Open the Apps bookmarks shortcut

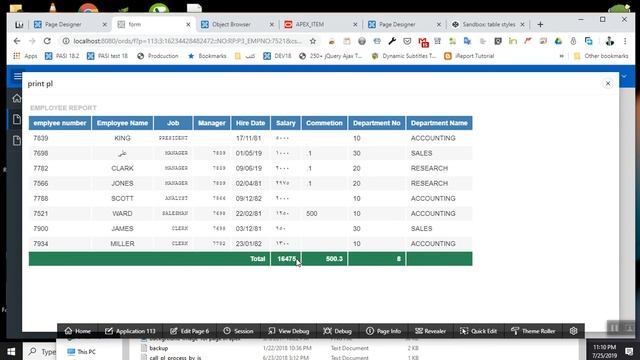pos(25,56)
